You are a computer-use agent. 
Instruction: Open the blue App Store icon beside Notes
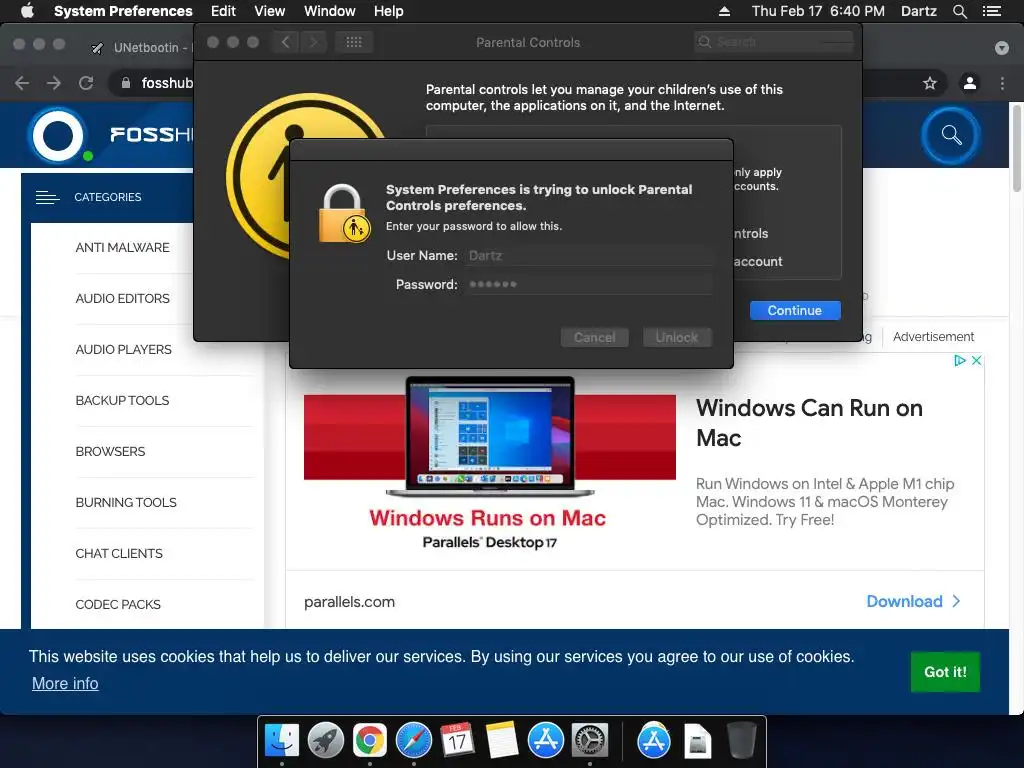[x=545, y=740]
